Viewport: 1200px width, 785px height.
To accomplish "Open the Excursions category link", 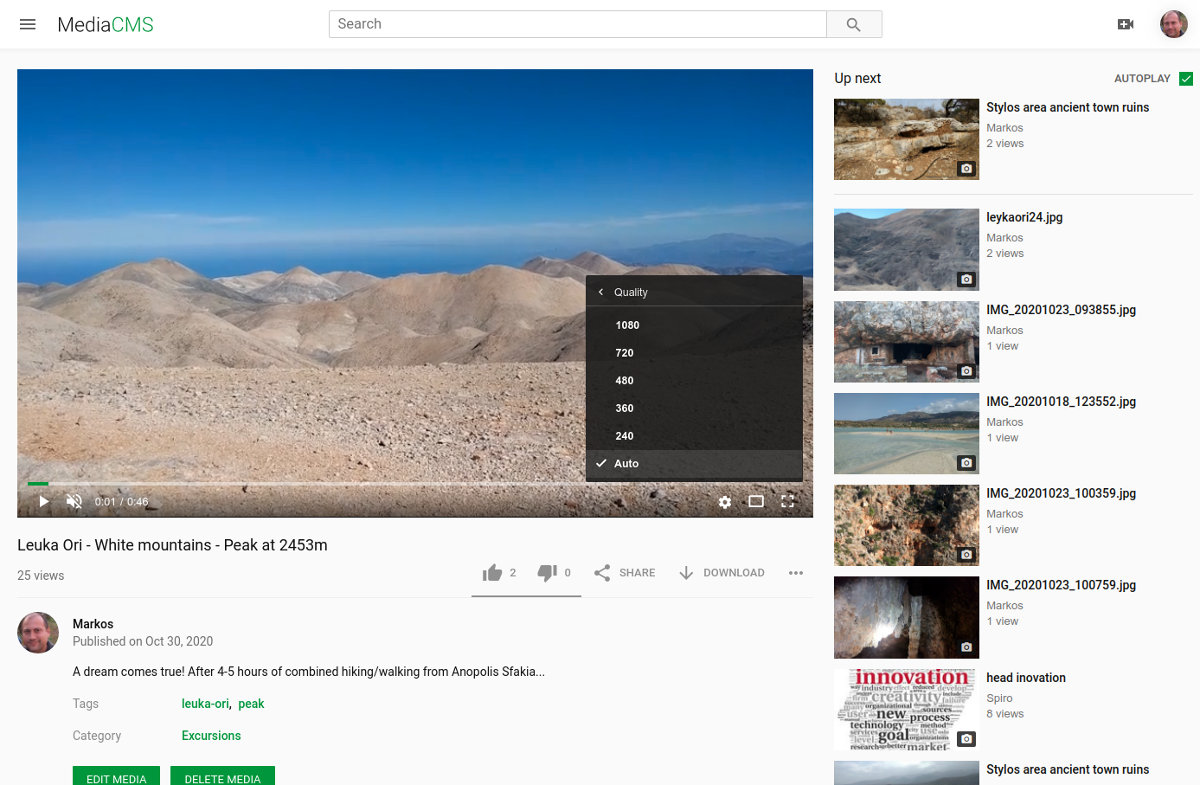I will tap(211, 736).
